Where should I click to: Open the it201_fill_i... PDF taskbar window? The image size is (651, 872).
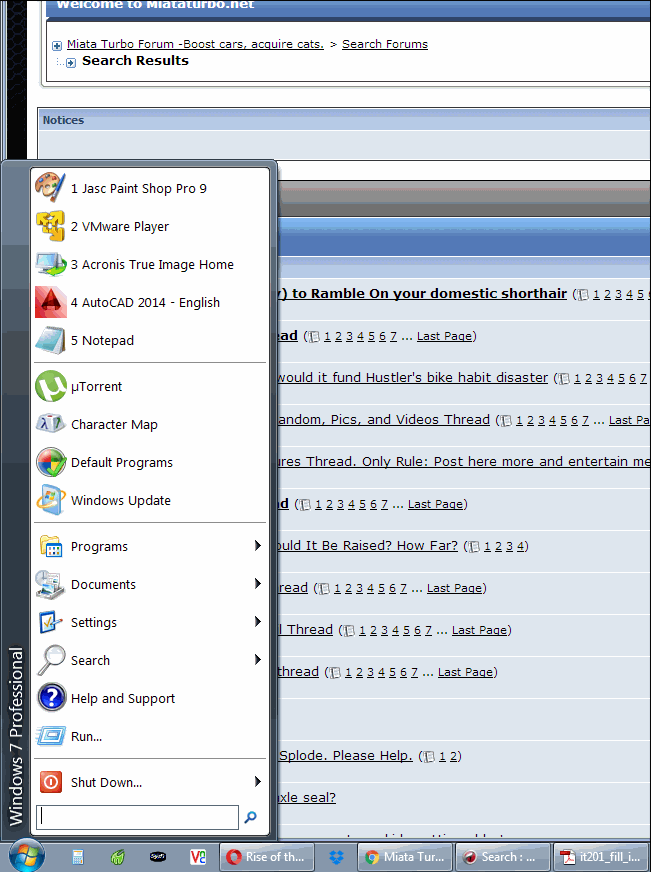tap(602, 857)
